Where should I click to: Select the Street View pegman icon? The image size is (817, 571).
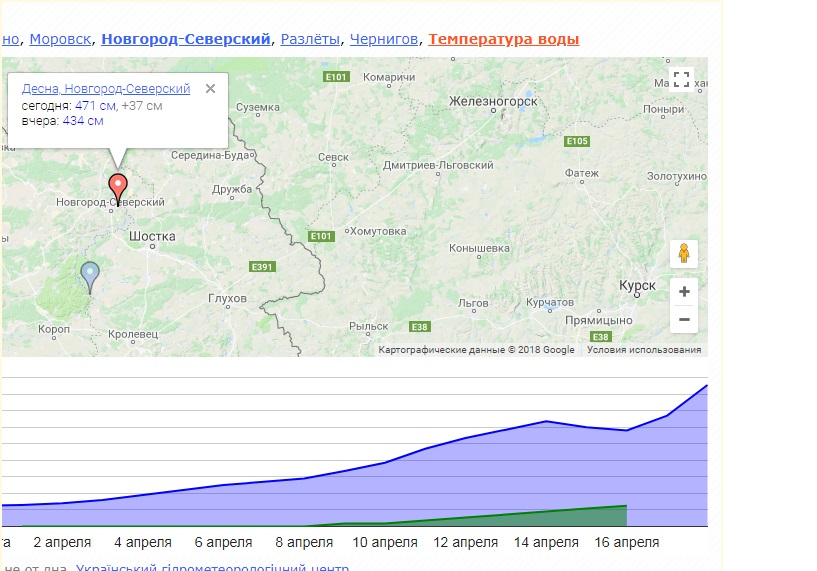pos(684,254)
